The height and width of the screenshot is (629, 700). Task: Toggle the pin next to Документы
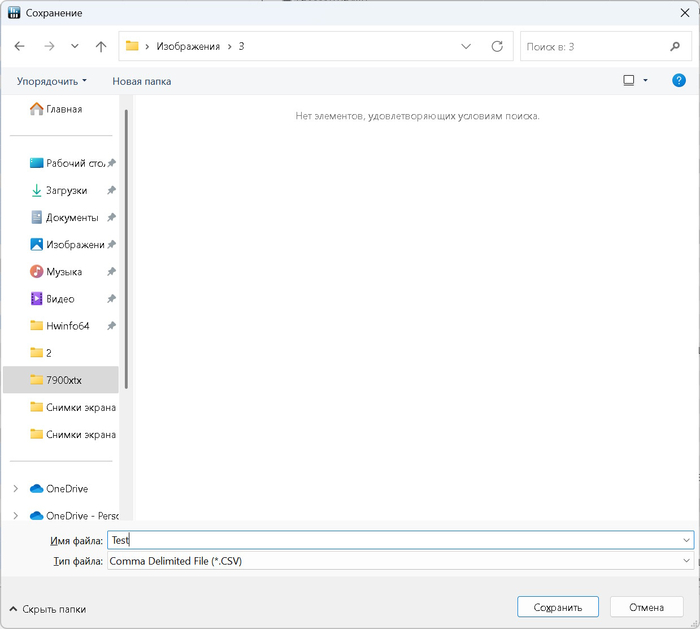pyautogui.click(x=112, y=217)
